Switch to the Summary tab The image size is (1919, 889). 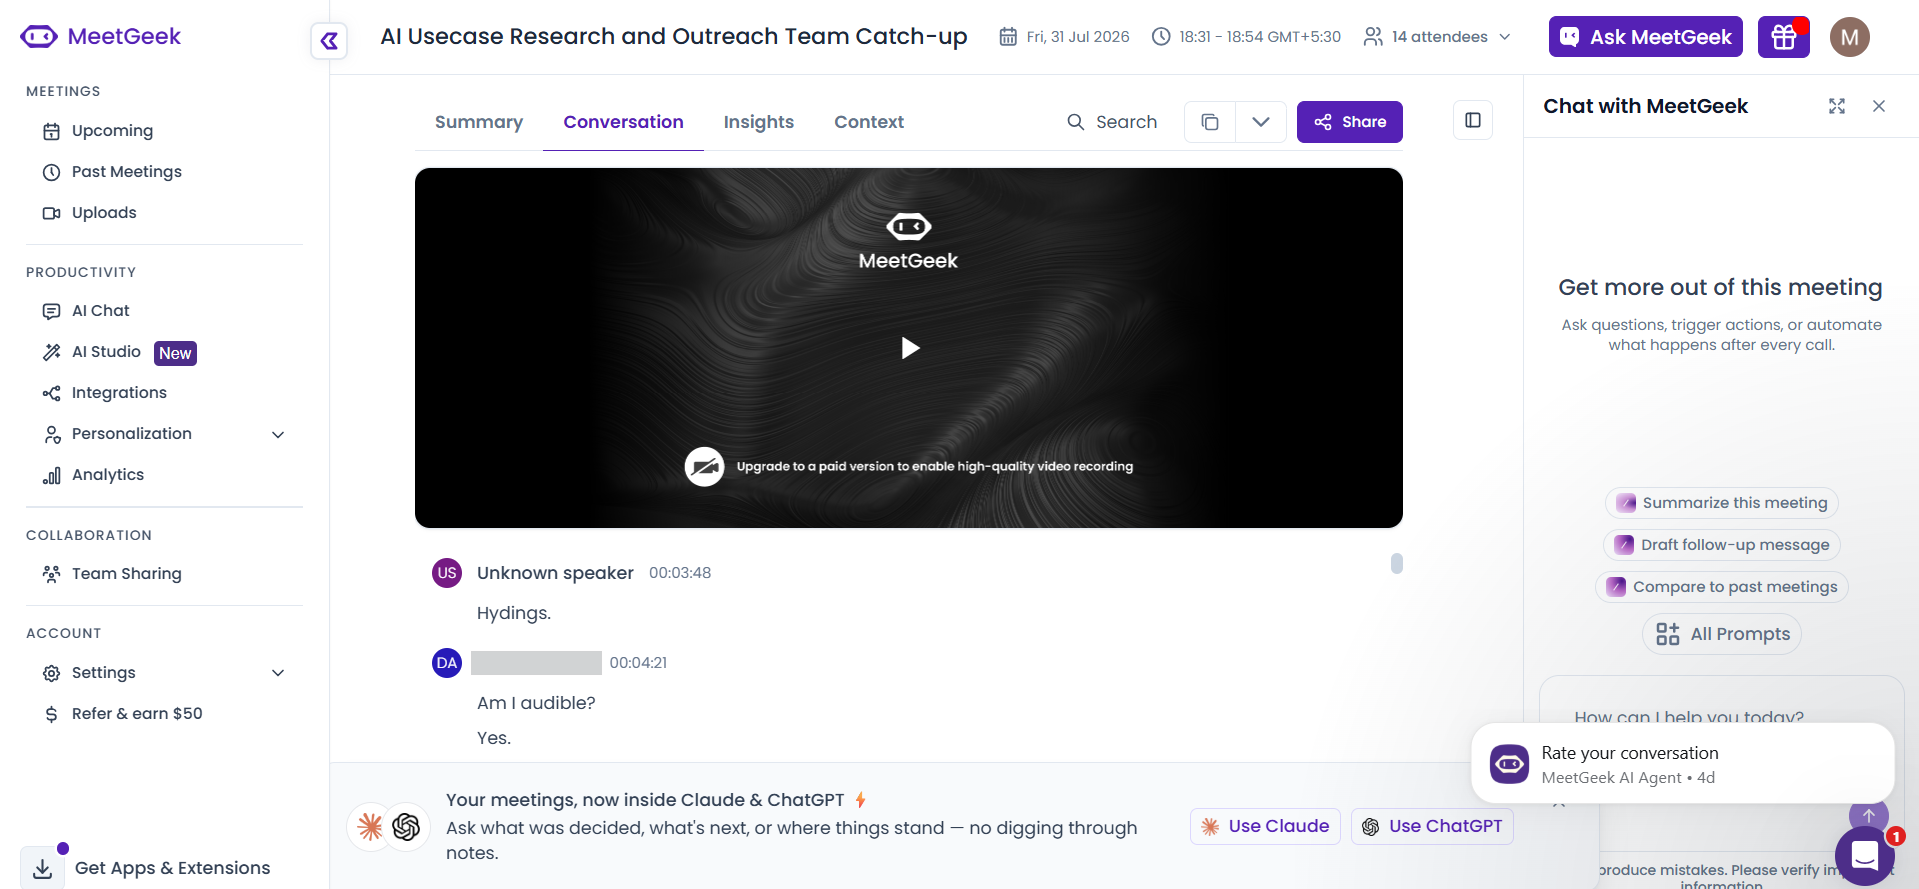[479, 122]
